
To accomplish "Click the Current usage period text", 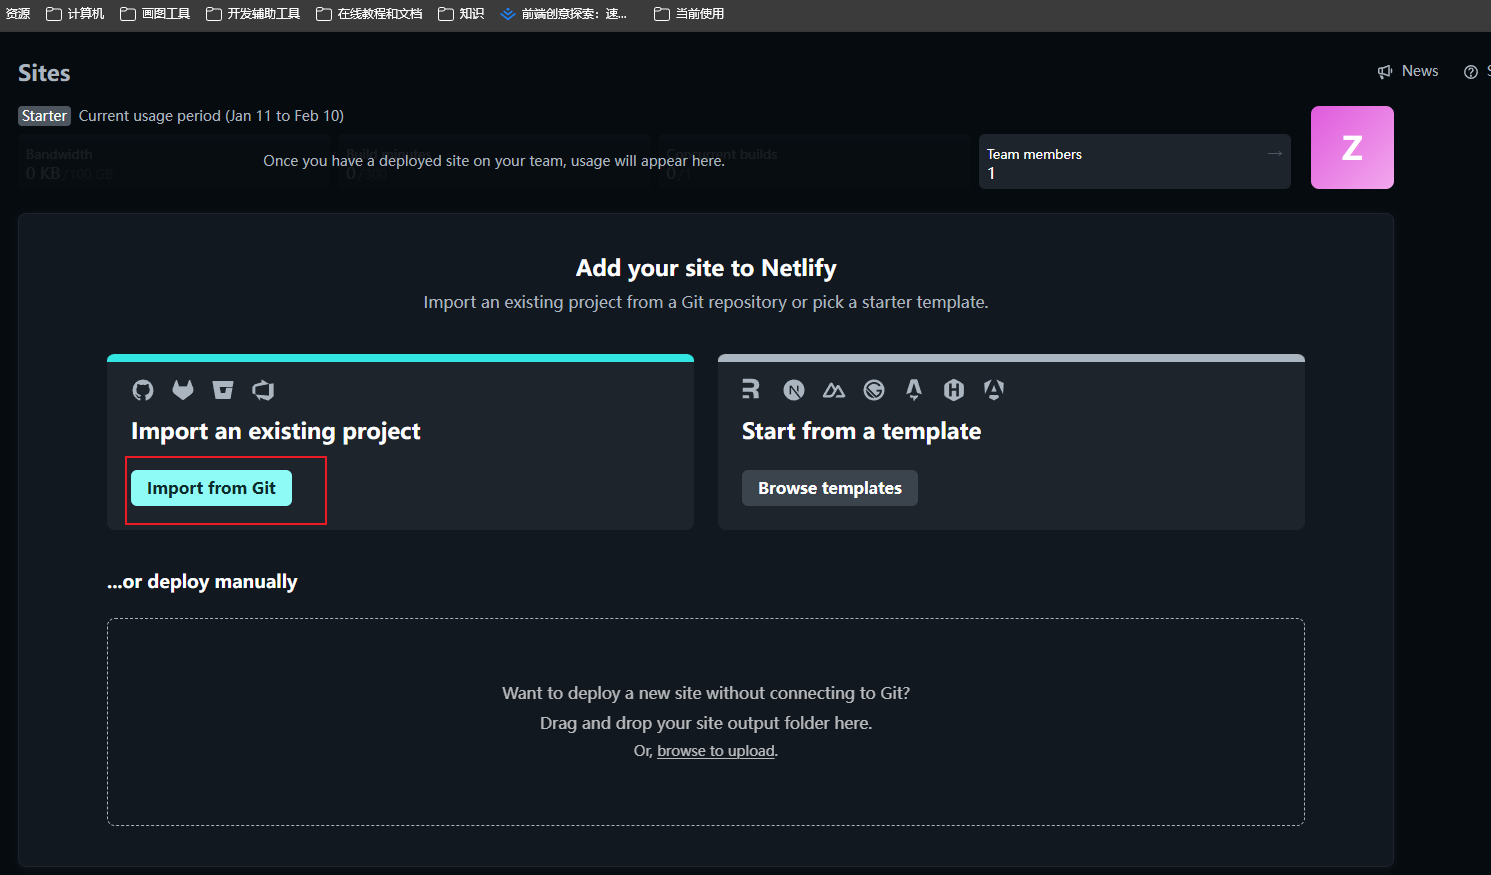I will (x=211, y=116).
